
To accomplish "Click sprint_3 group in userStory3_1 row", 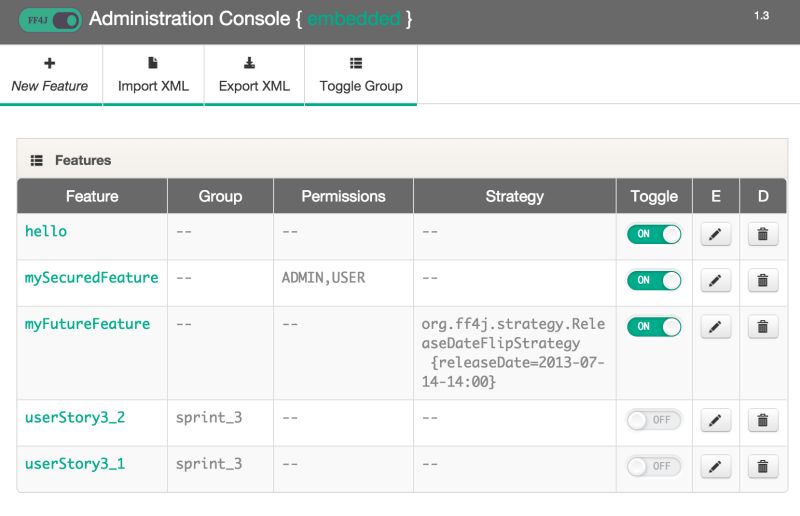I will pyautogui.click(x=209, y=464).
